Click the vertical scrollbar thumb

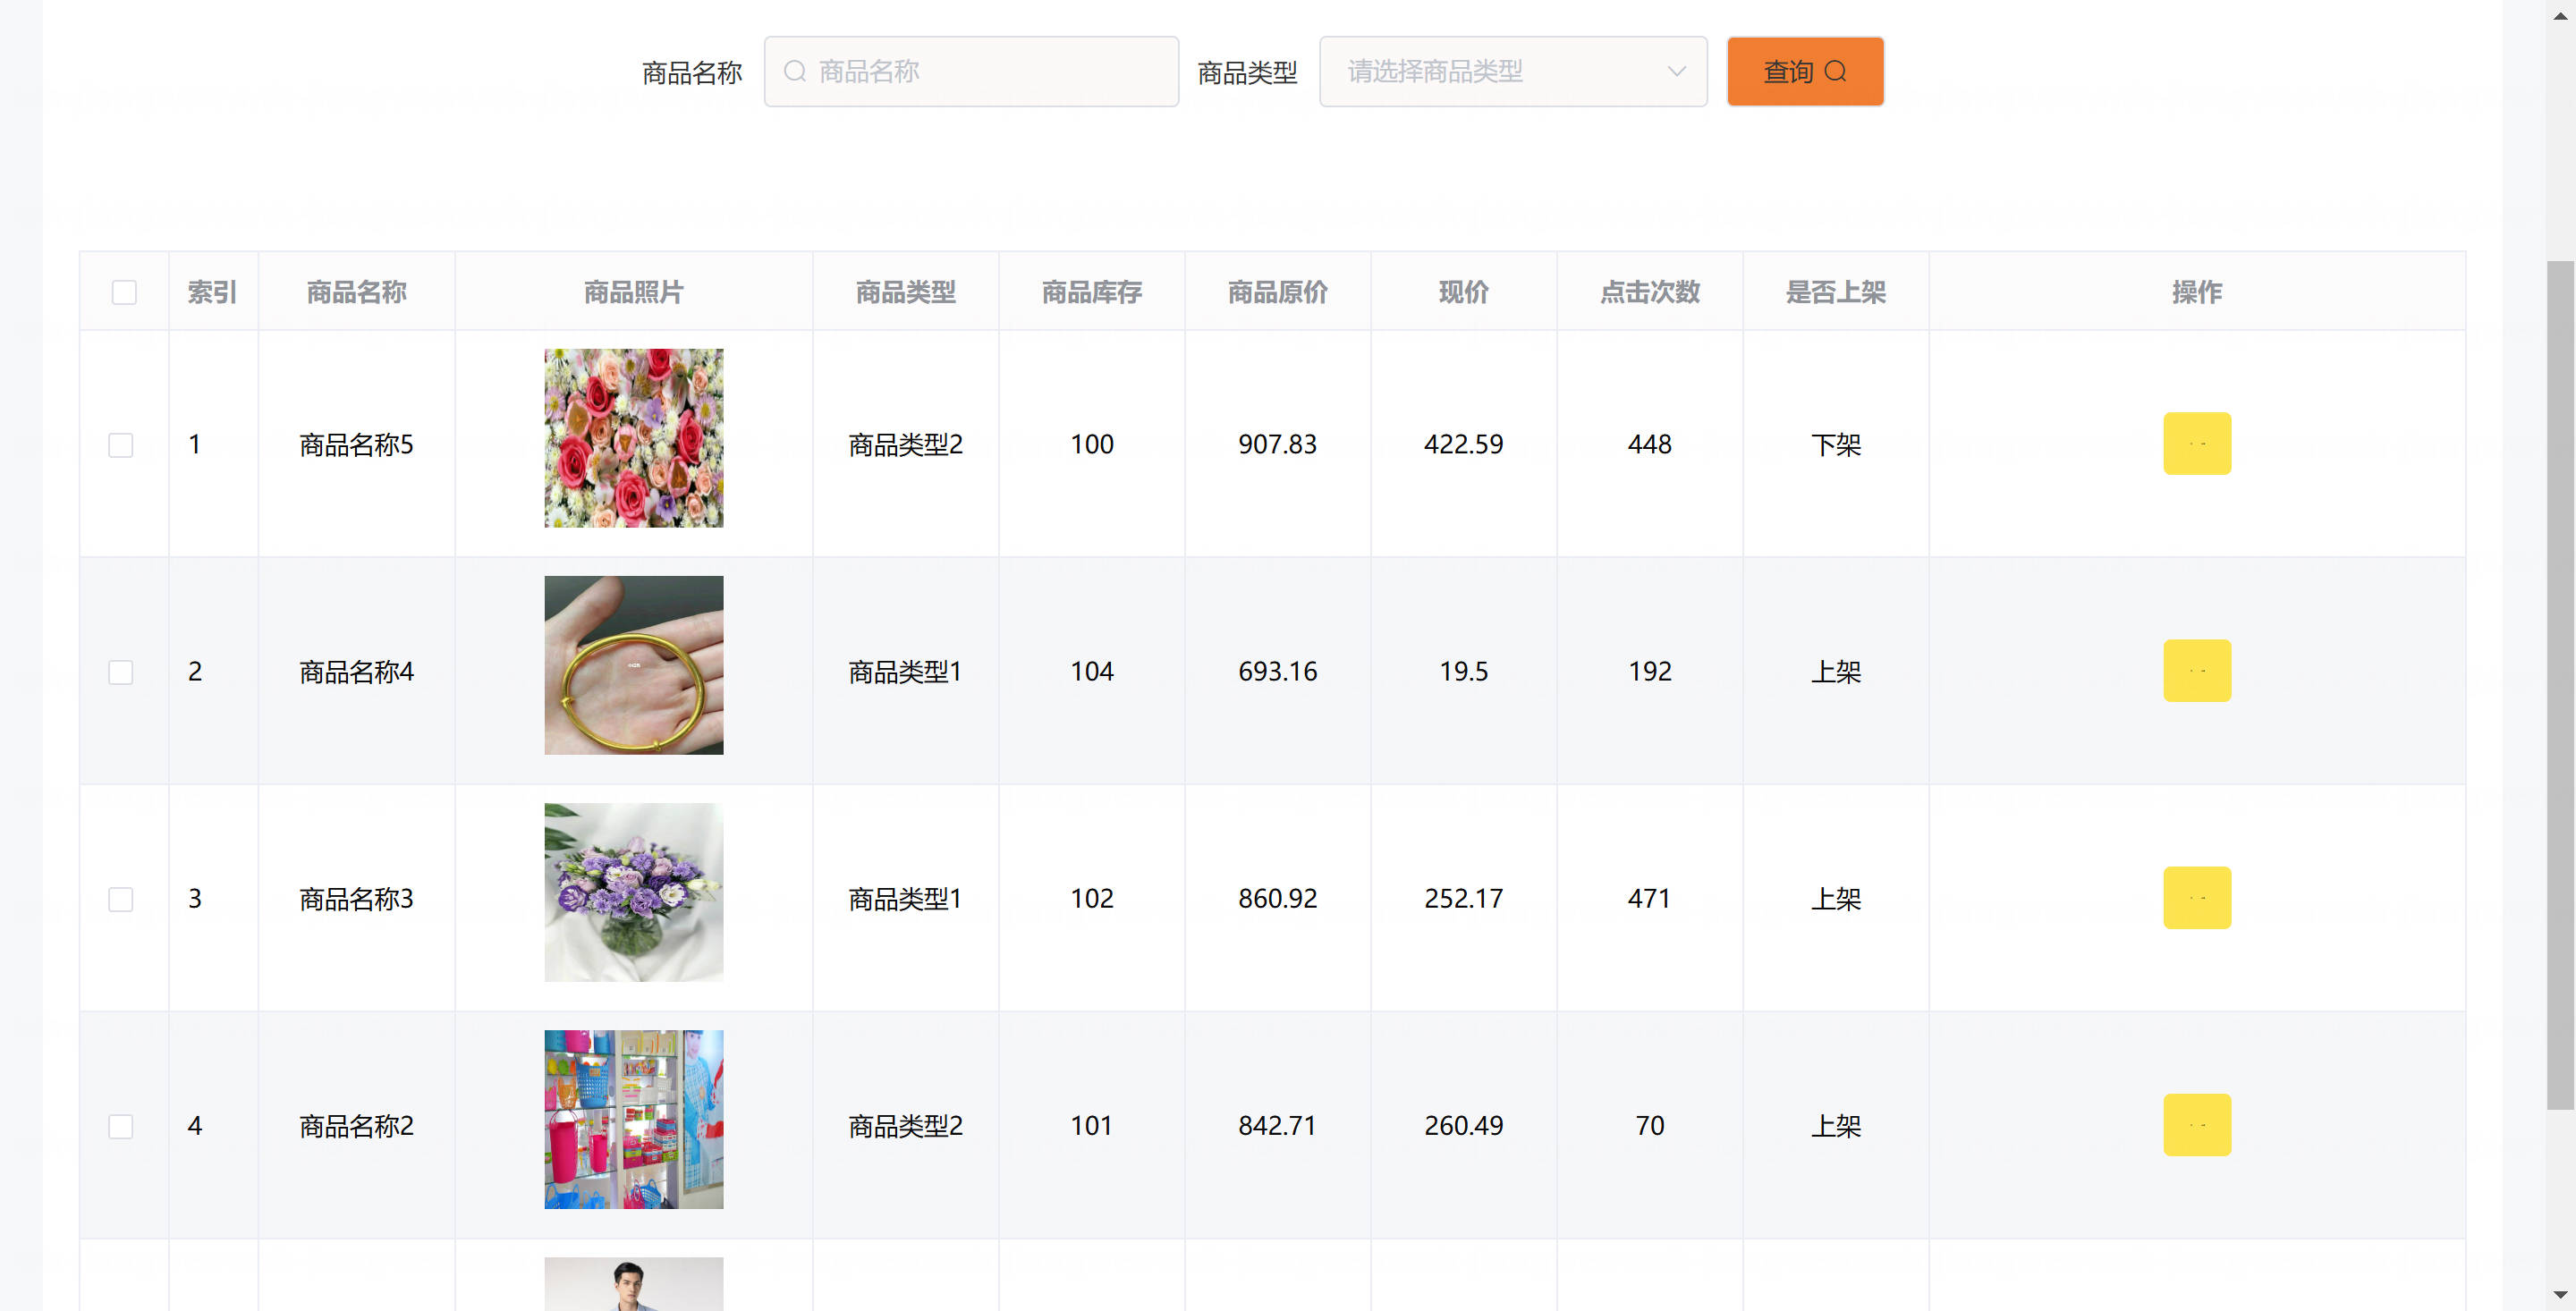pos(2560,685)
